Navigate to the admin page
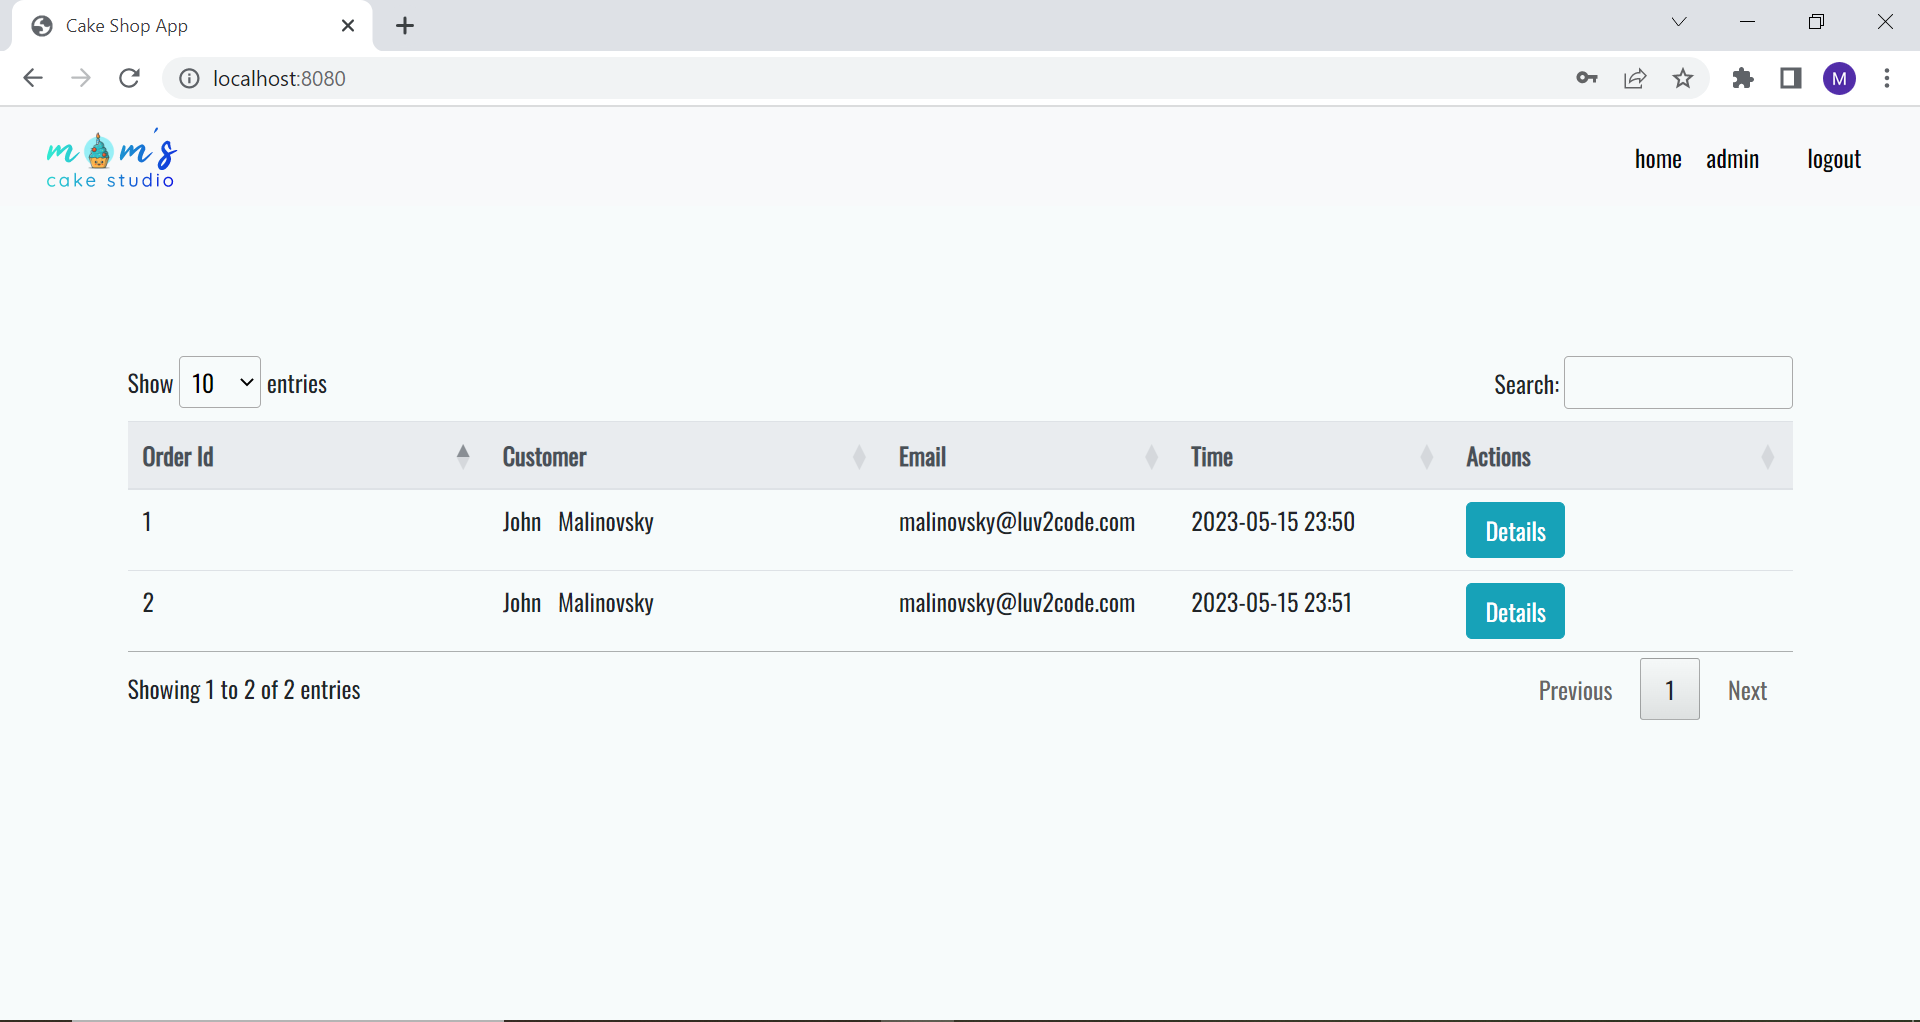The height and width of the screenshot is (1022, 1920). (1733, 158)
